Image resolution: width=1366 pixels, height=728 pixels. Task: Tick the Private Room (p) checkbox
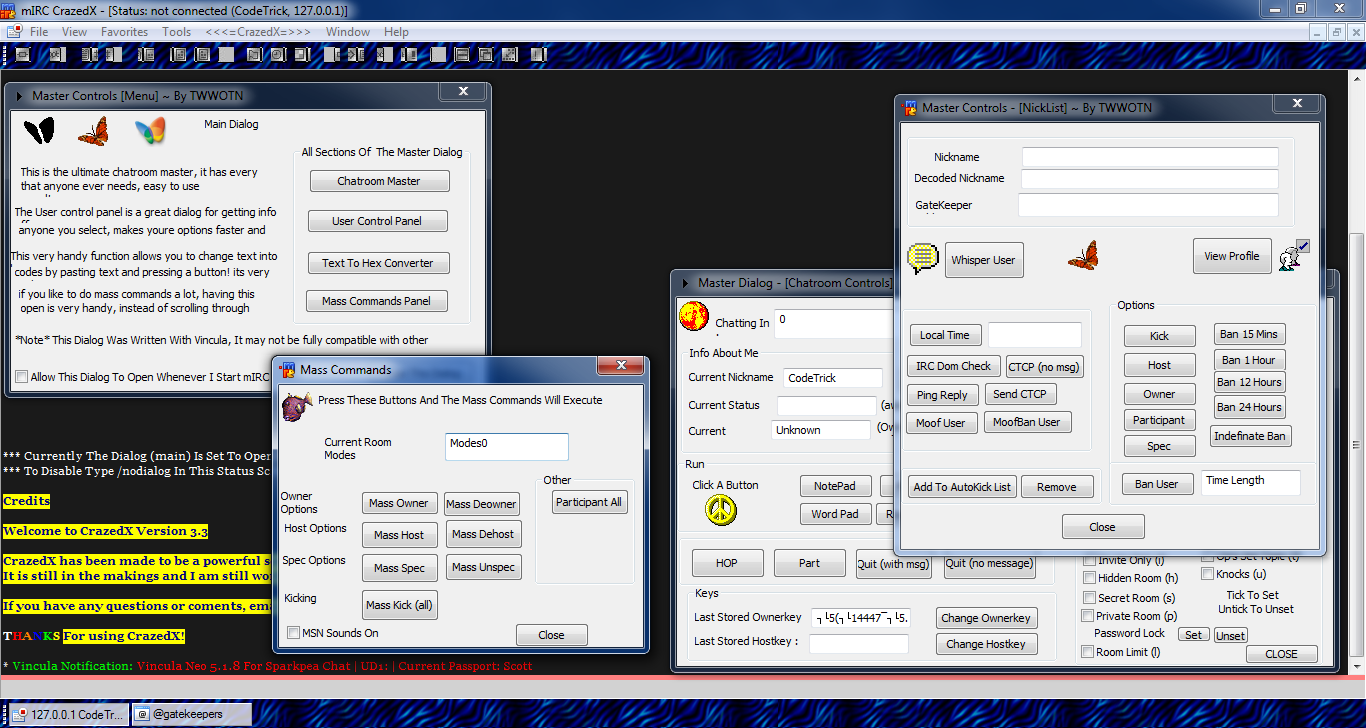coord(1088,616)
